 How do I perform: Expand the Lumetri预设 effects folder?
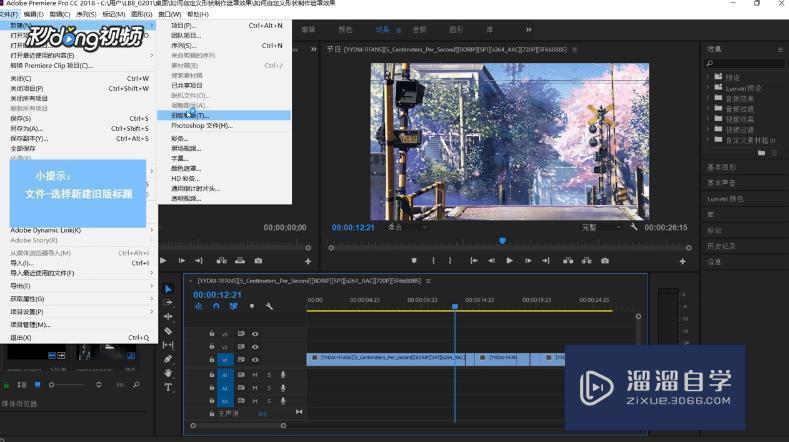pos(709,88)
